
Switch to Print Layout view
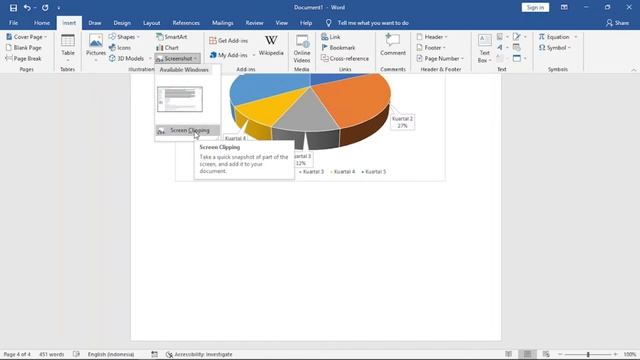527,354
